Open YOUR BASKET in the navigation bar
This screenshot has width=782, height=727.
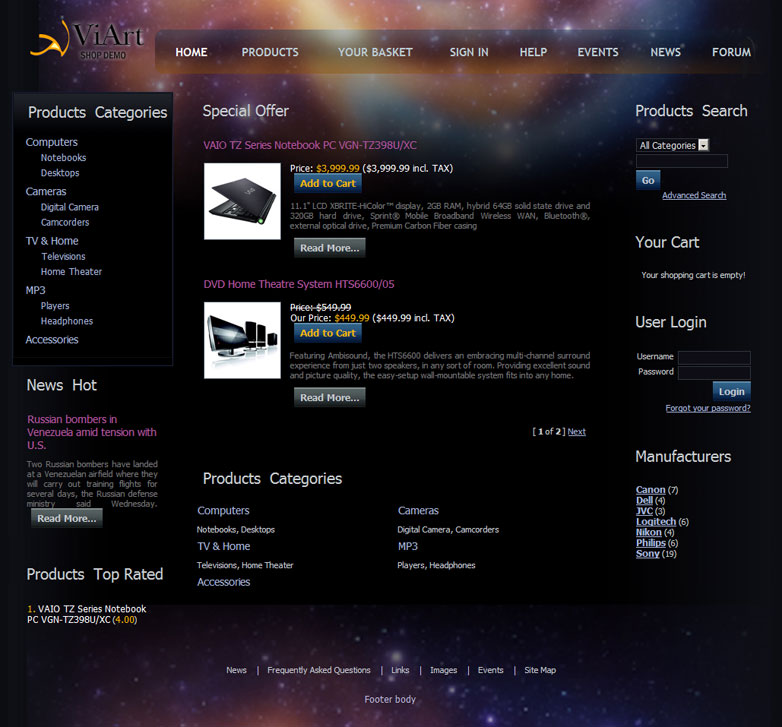[x=375, y=52]
